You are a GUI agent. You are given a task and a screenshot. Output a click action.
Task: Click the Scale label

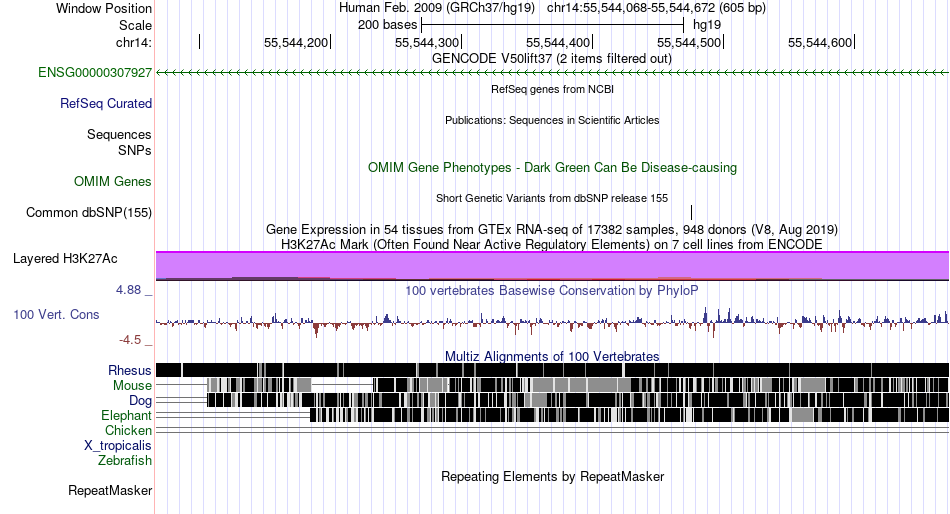click(135, 25)
